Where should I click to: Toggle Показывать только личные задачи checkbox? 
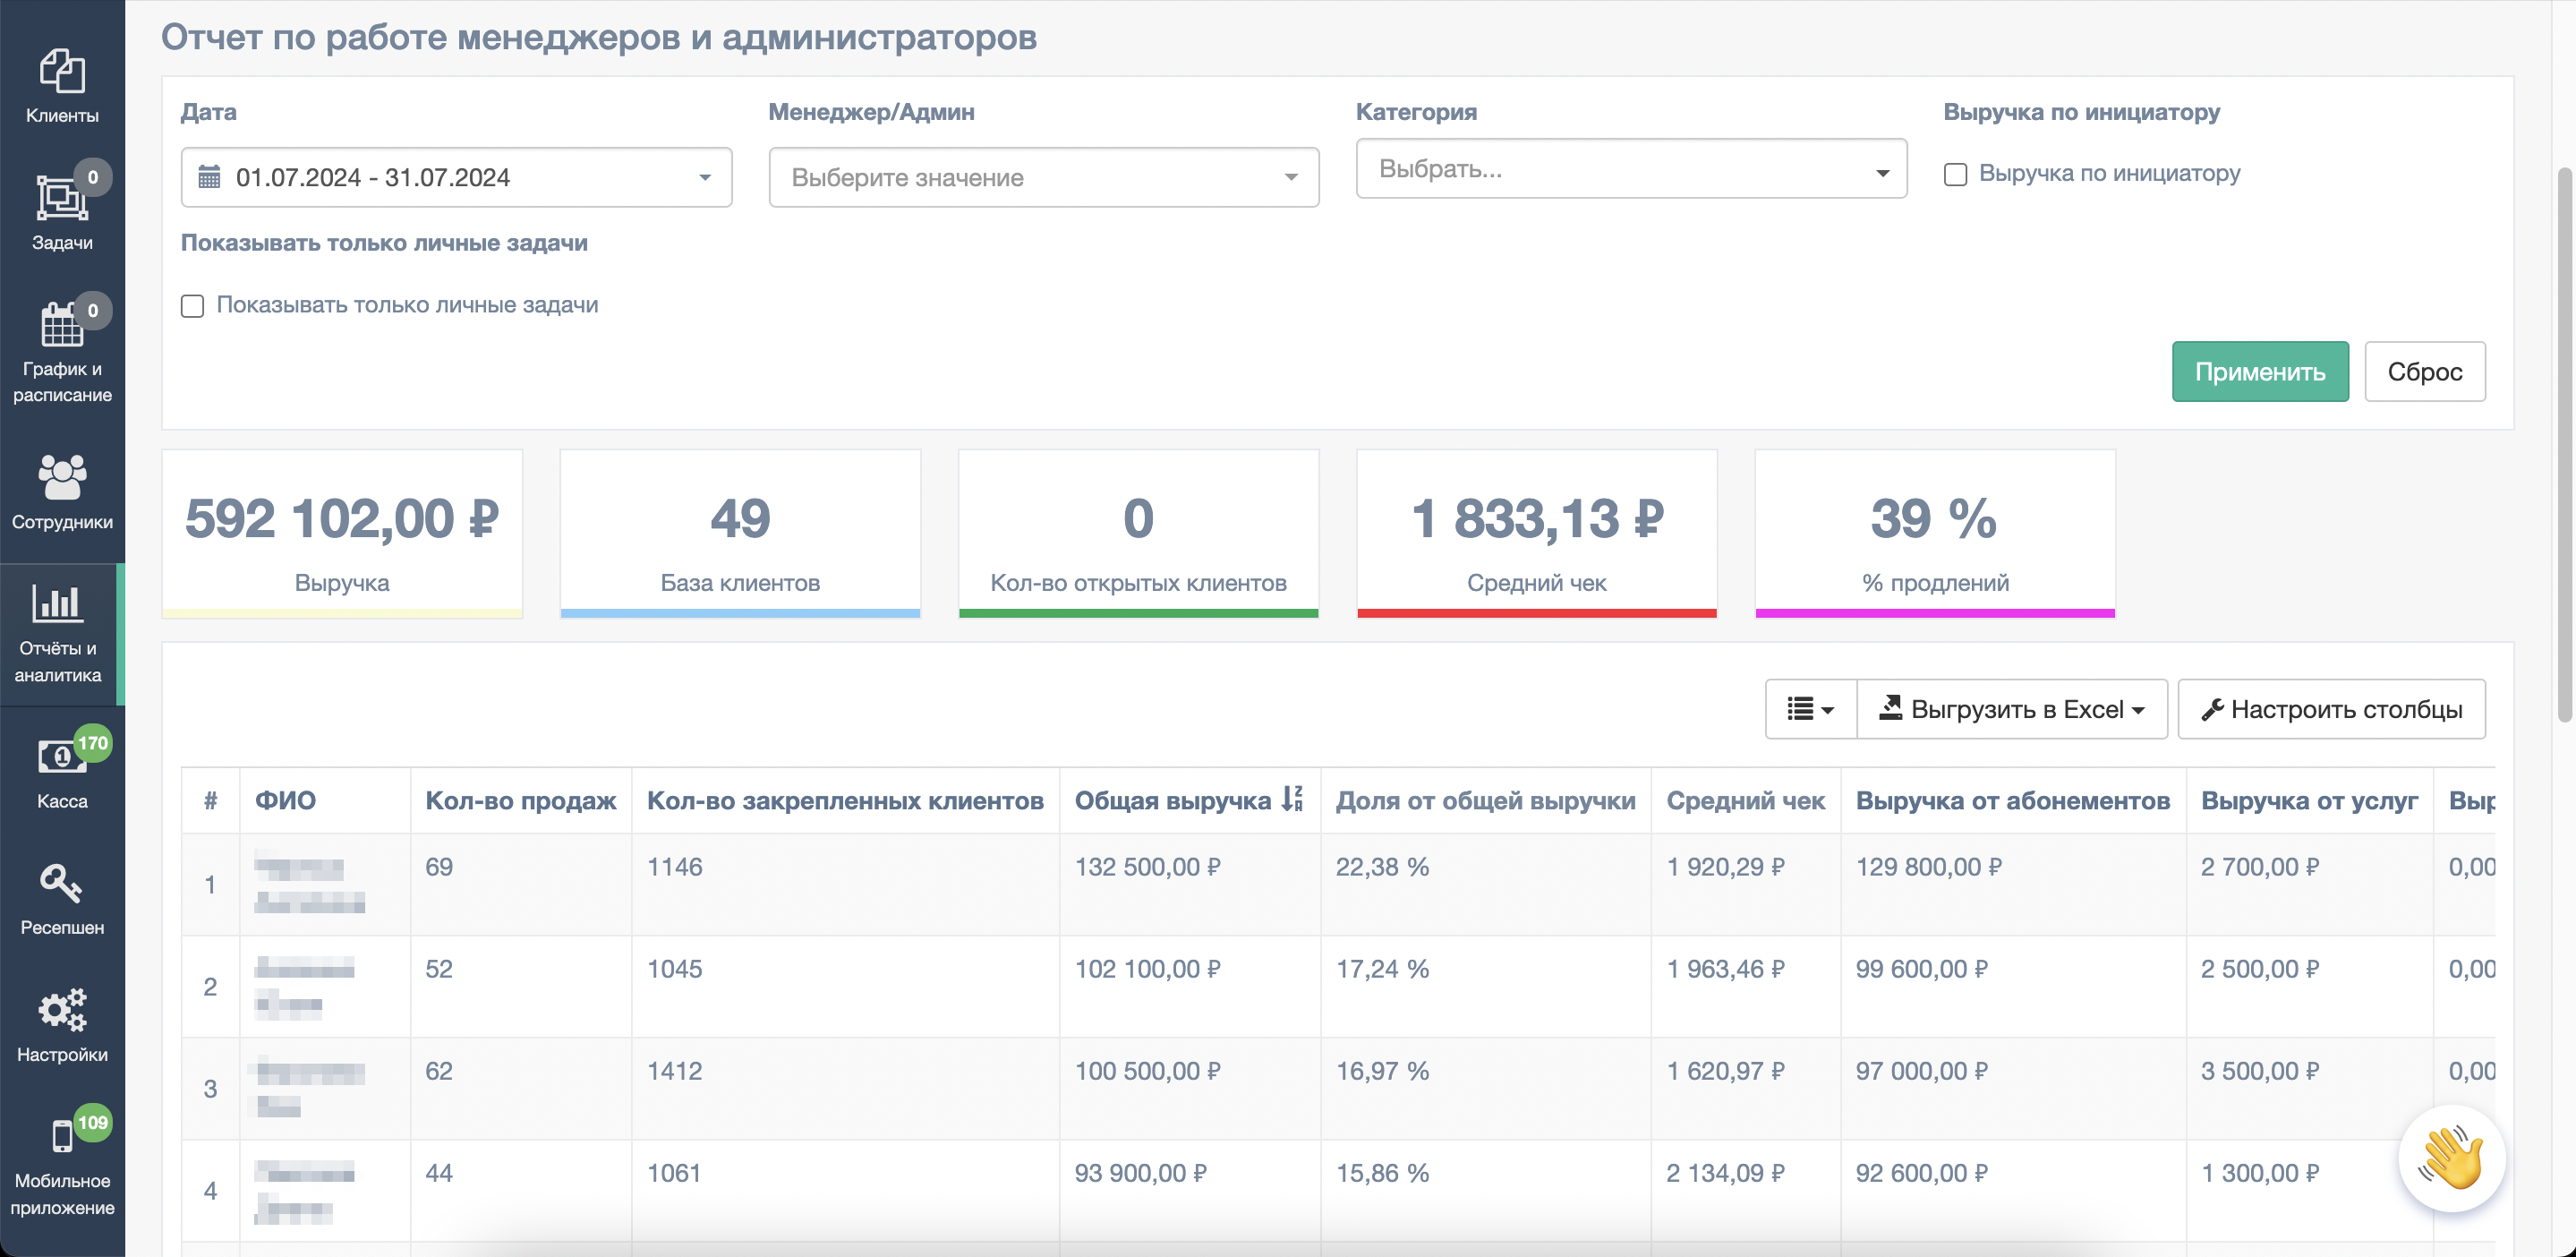(x=192, y=306)
